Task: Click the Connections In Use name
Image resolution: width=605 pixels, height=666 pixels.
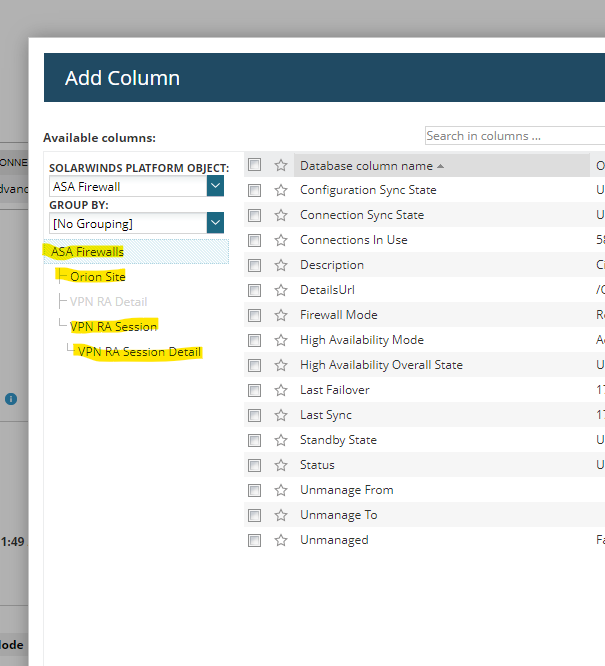Action: (x=353, y=240)
